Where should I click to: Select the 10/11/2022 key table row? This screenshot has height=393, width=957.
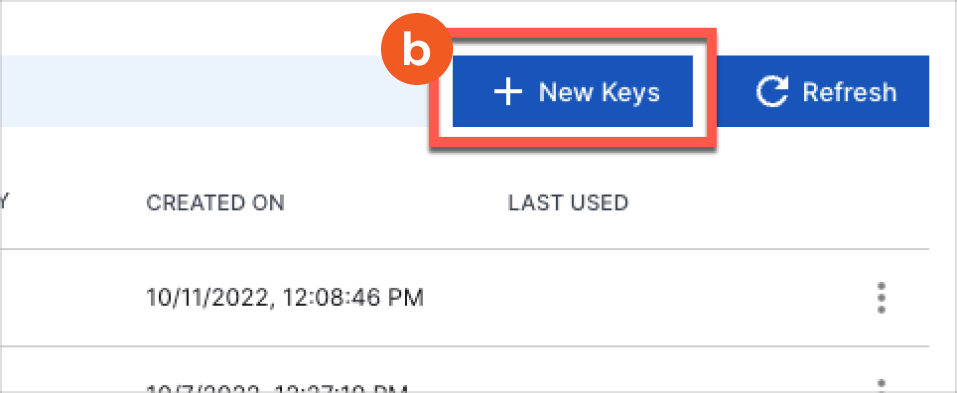click(x=464, y=298)
